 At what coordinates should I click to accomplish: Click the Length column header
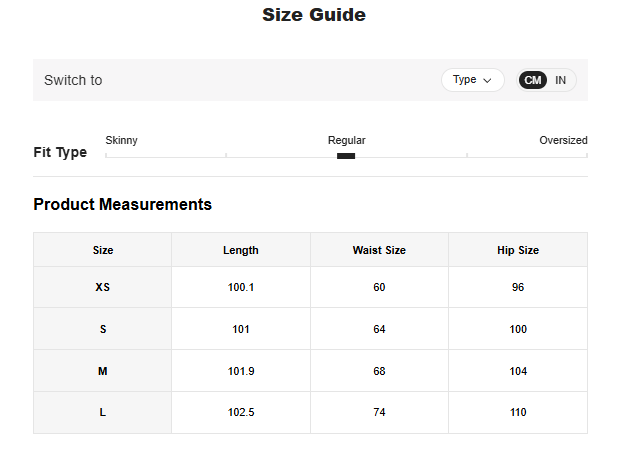[x=240, y=250]
